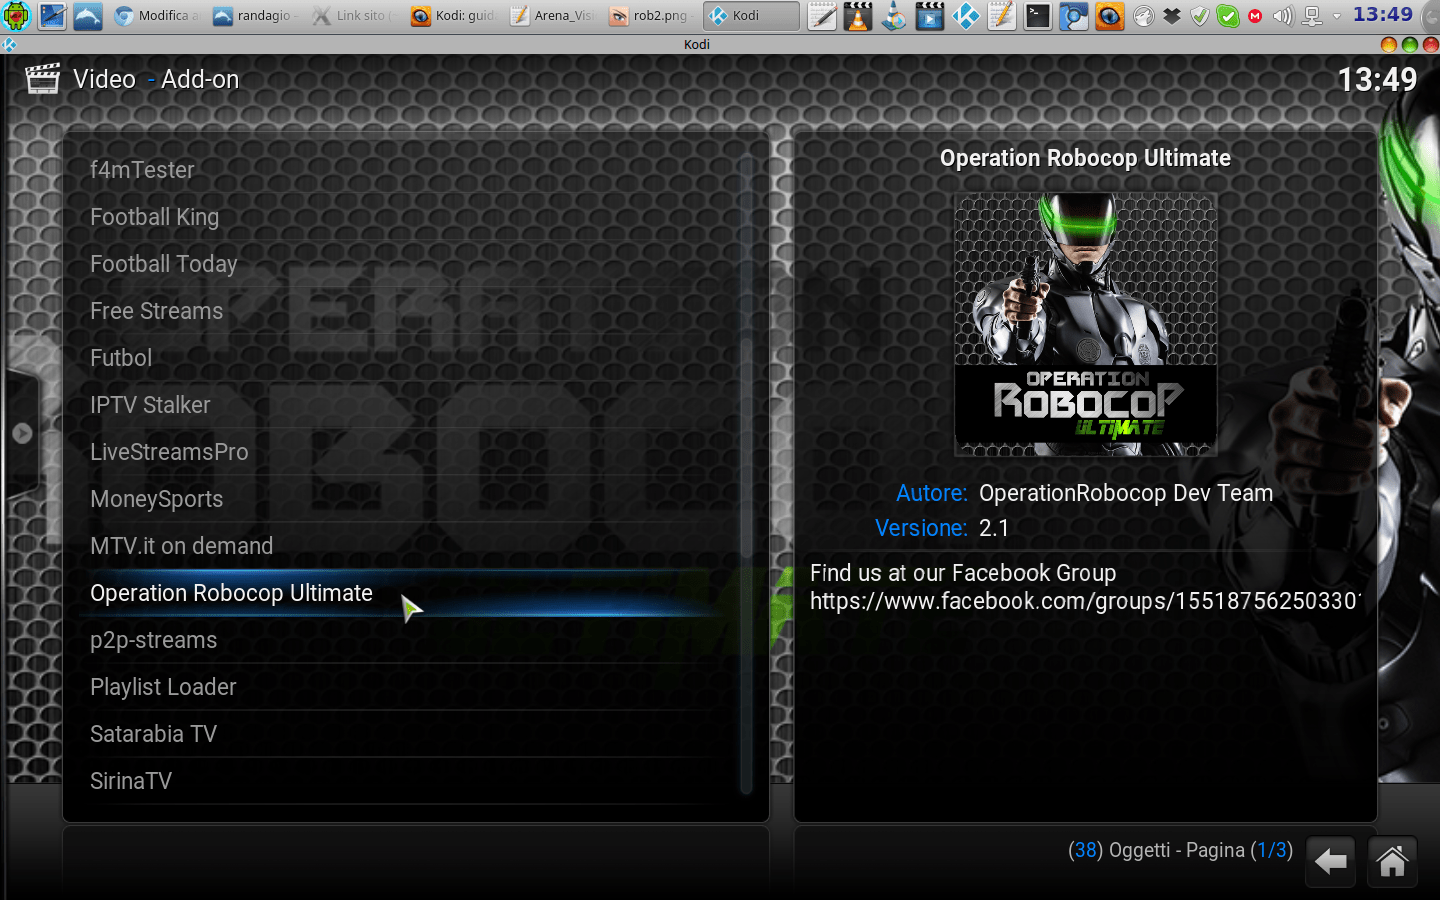Click the Kodi clock in the header
The height and width of the screenshot is (900, 1440).
(1377, 79)
